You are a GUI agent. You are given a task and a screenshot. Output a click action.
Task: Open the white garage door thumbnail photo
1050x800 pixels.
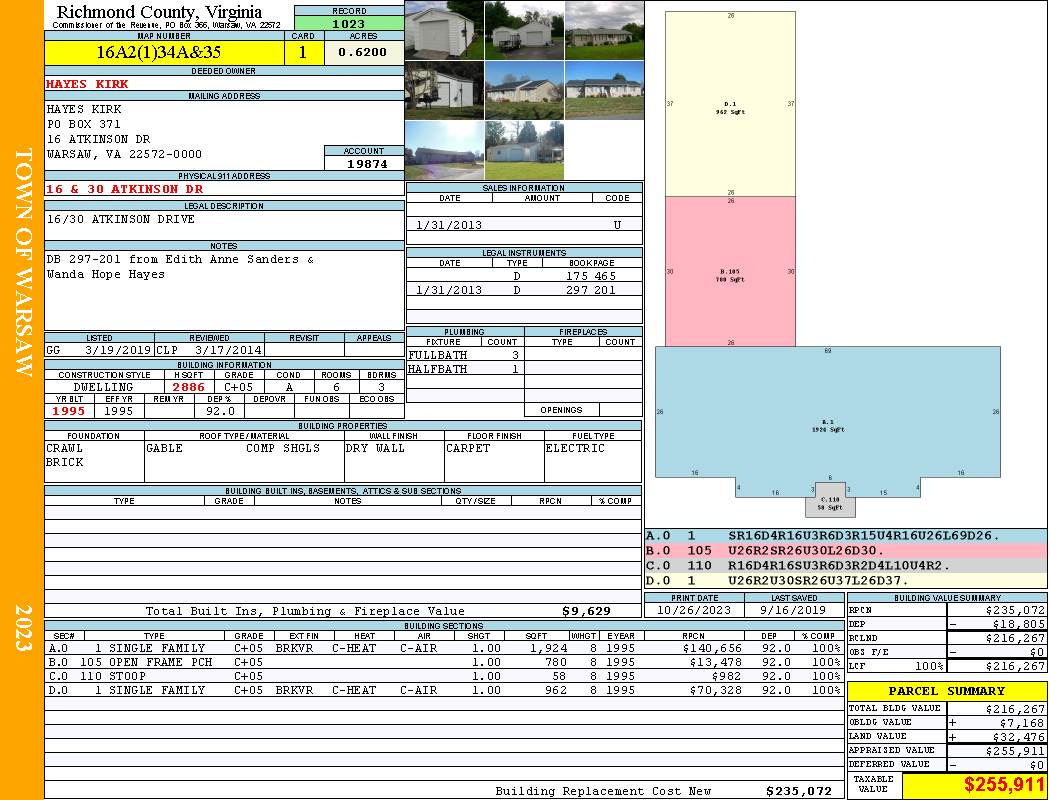[x=444, y=30]
